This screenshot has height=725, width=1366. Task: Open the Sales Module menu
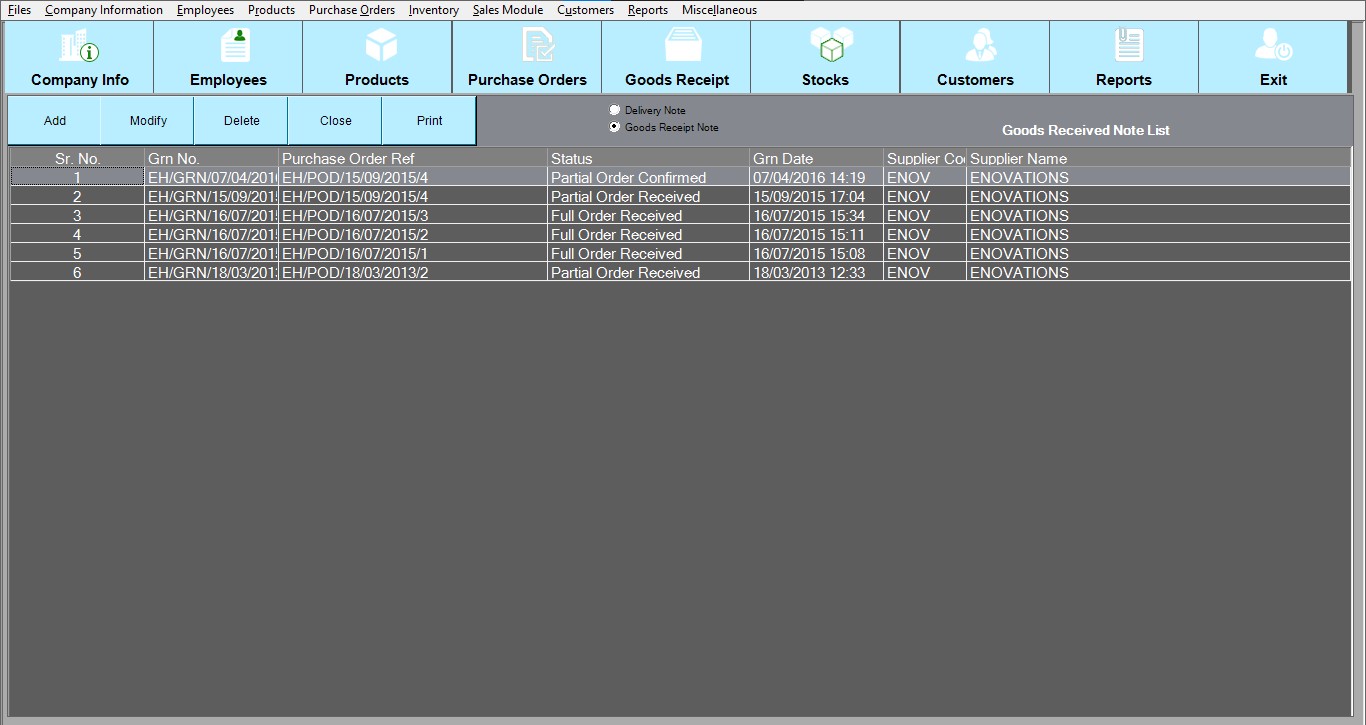click(508, 10)
